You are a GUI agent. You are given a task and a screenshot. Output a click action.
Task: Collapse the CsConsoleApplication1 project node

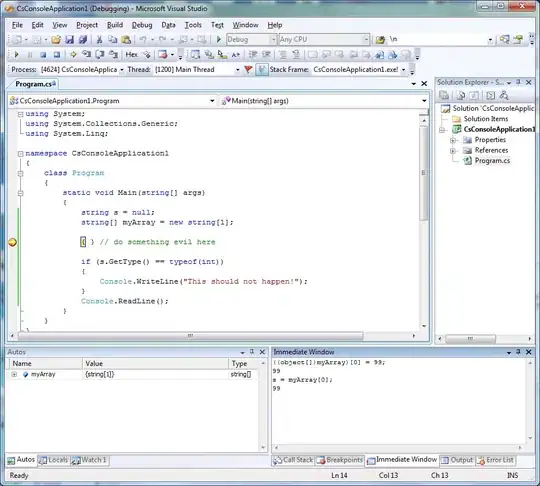(442, 130)
